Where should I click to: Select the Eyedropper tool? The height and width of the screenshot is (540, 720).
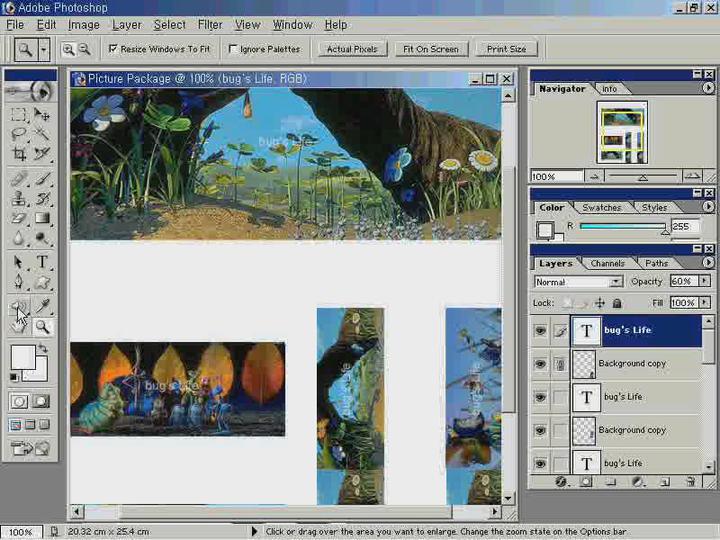[x=42, y=306]
